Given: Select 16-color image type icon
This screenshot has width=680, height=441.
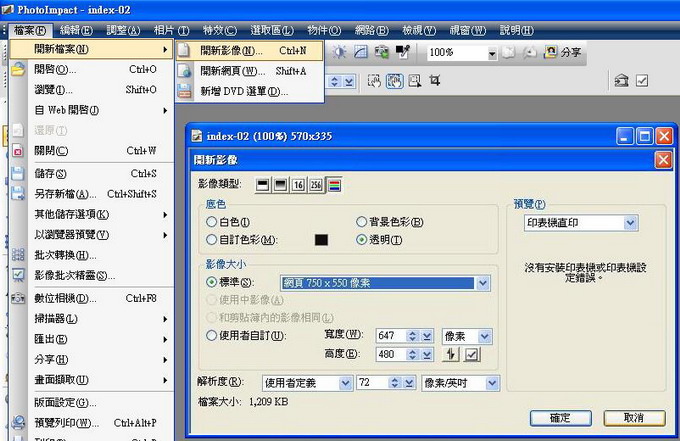Looking at the screenshot, I should 298,185.
